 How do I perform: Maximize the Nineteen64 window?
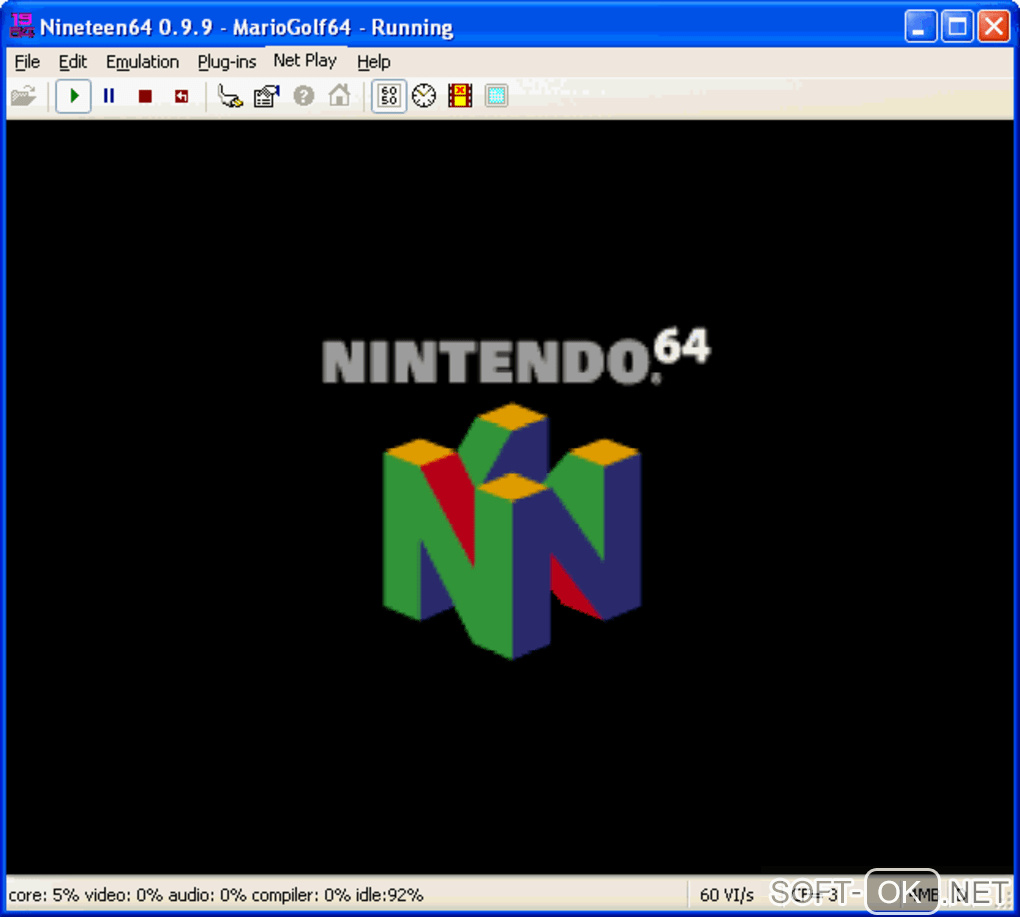point(957,27)
